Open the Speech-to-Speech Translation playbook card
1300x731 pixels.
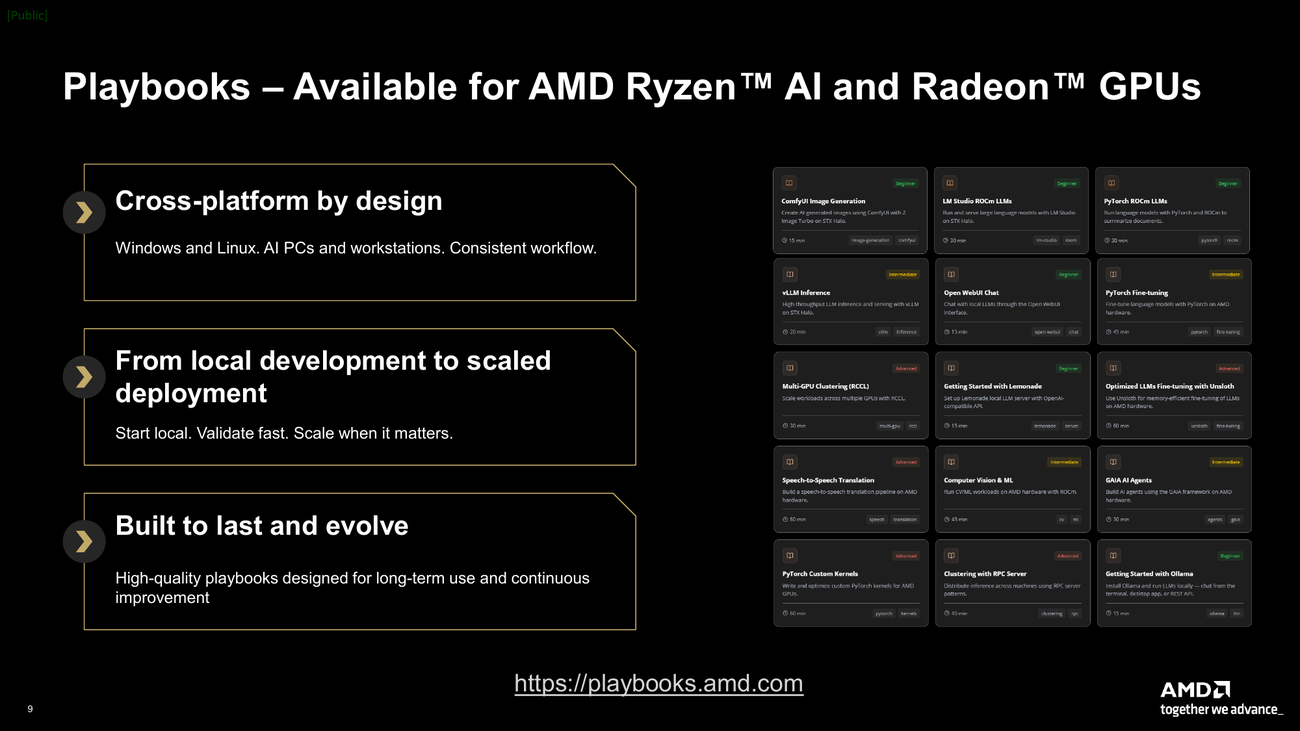click(850, 489)
